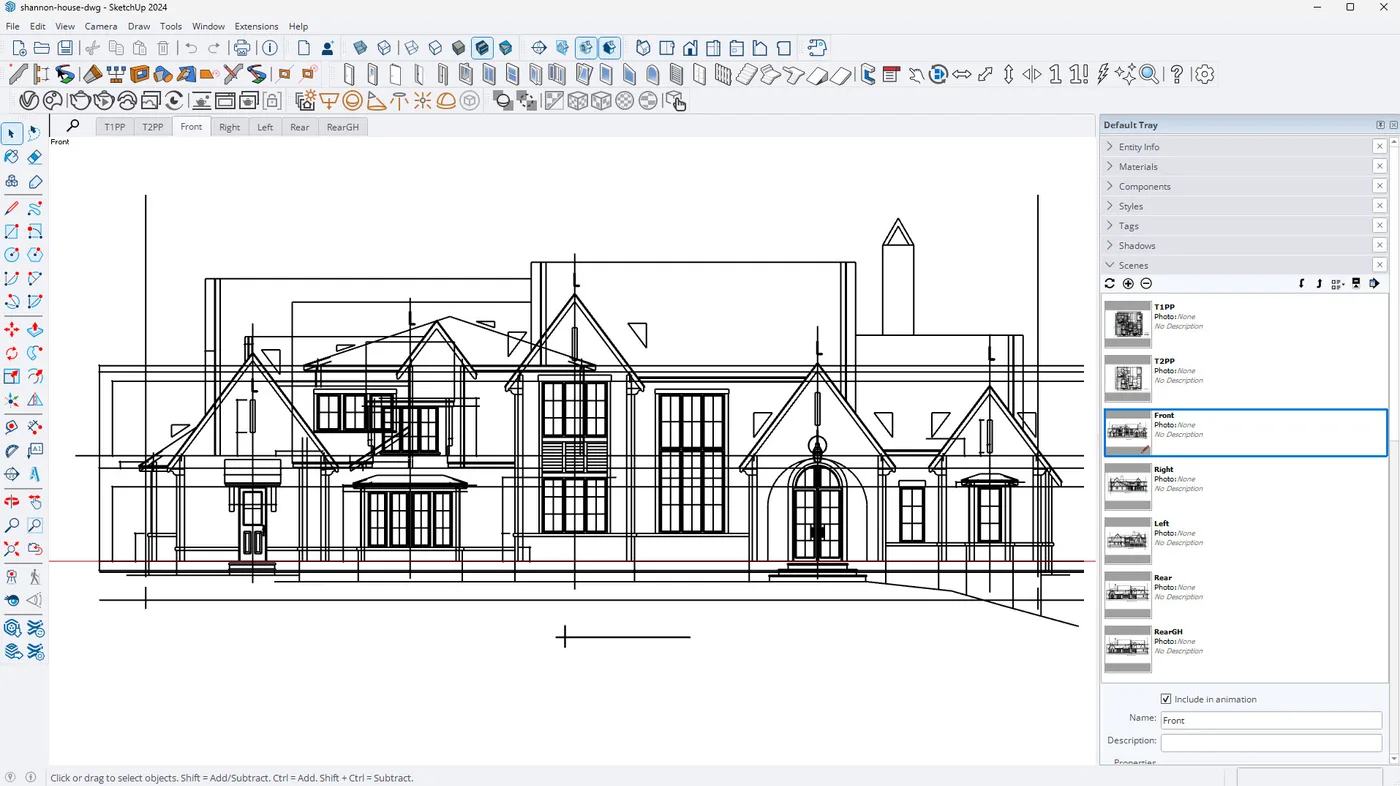Open the Camera menu
The image size is (1400, 786).
coord(101,26)
